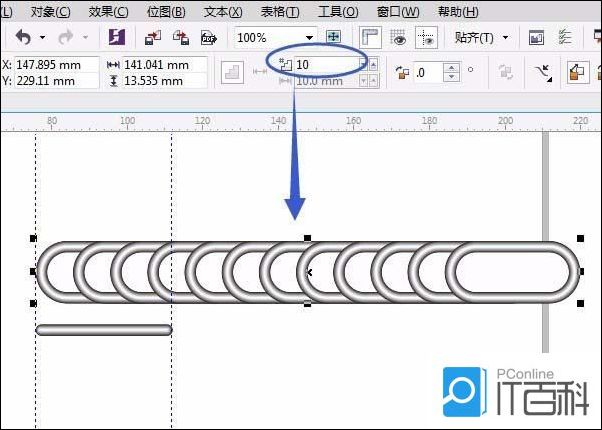Click the purple search content icon
The image size is (602, 430).
click(117, 37)
